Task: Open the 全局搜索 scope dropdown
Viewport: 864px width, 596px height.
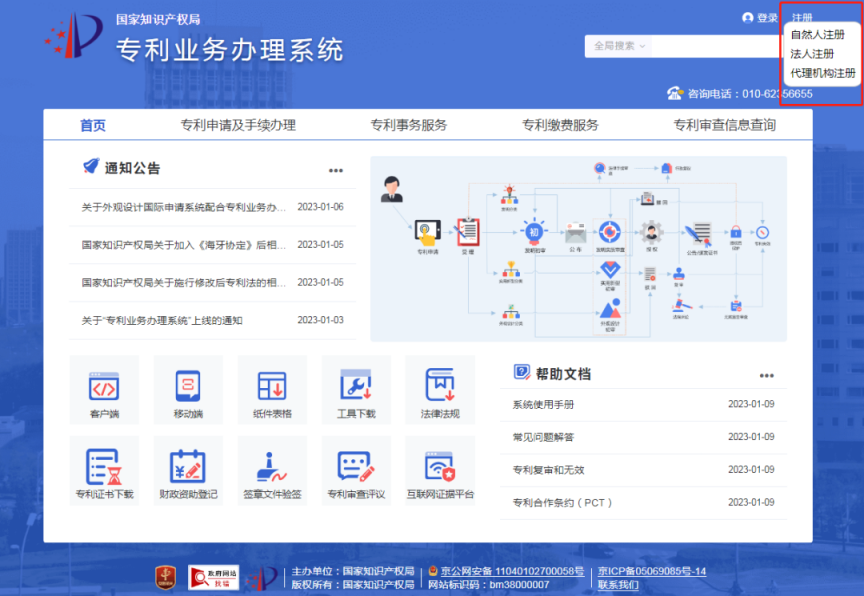Action: pyautogui.click(x=619, y=46)
